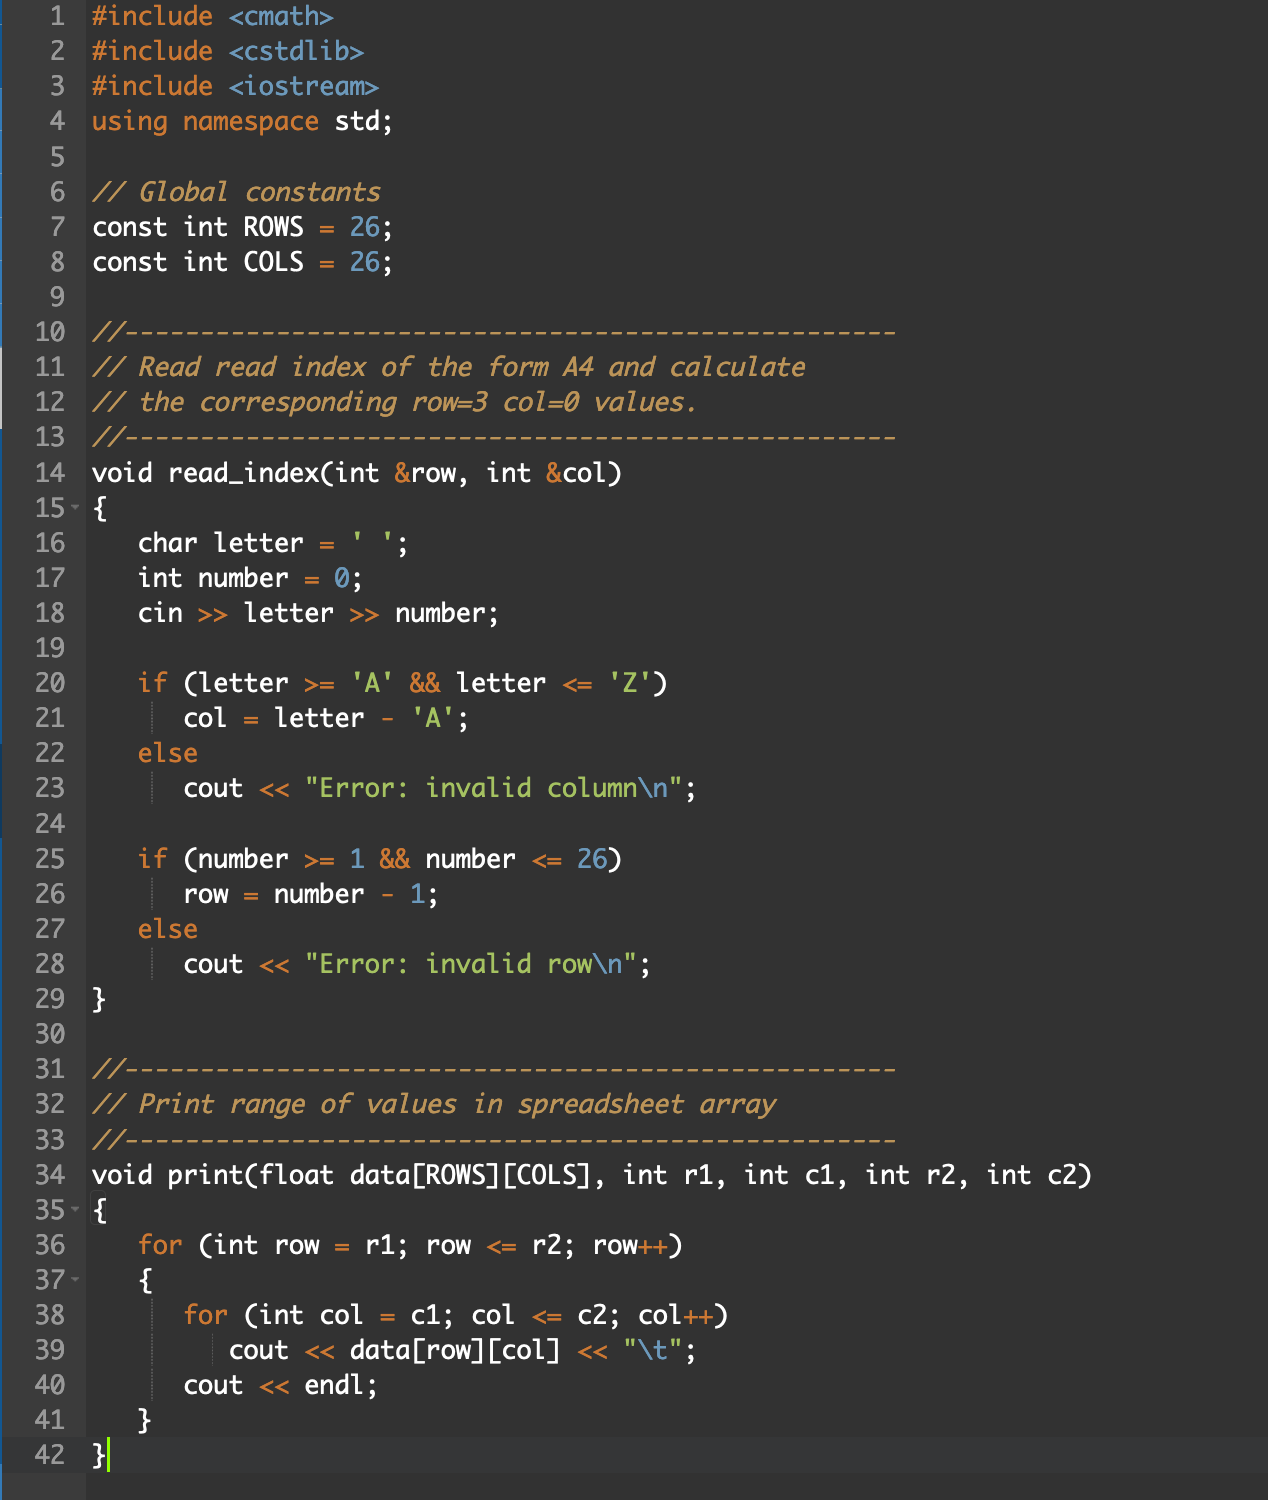Click the COLS constant value 26

pyautogui.click(x=365, y=262)
